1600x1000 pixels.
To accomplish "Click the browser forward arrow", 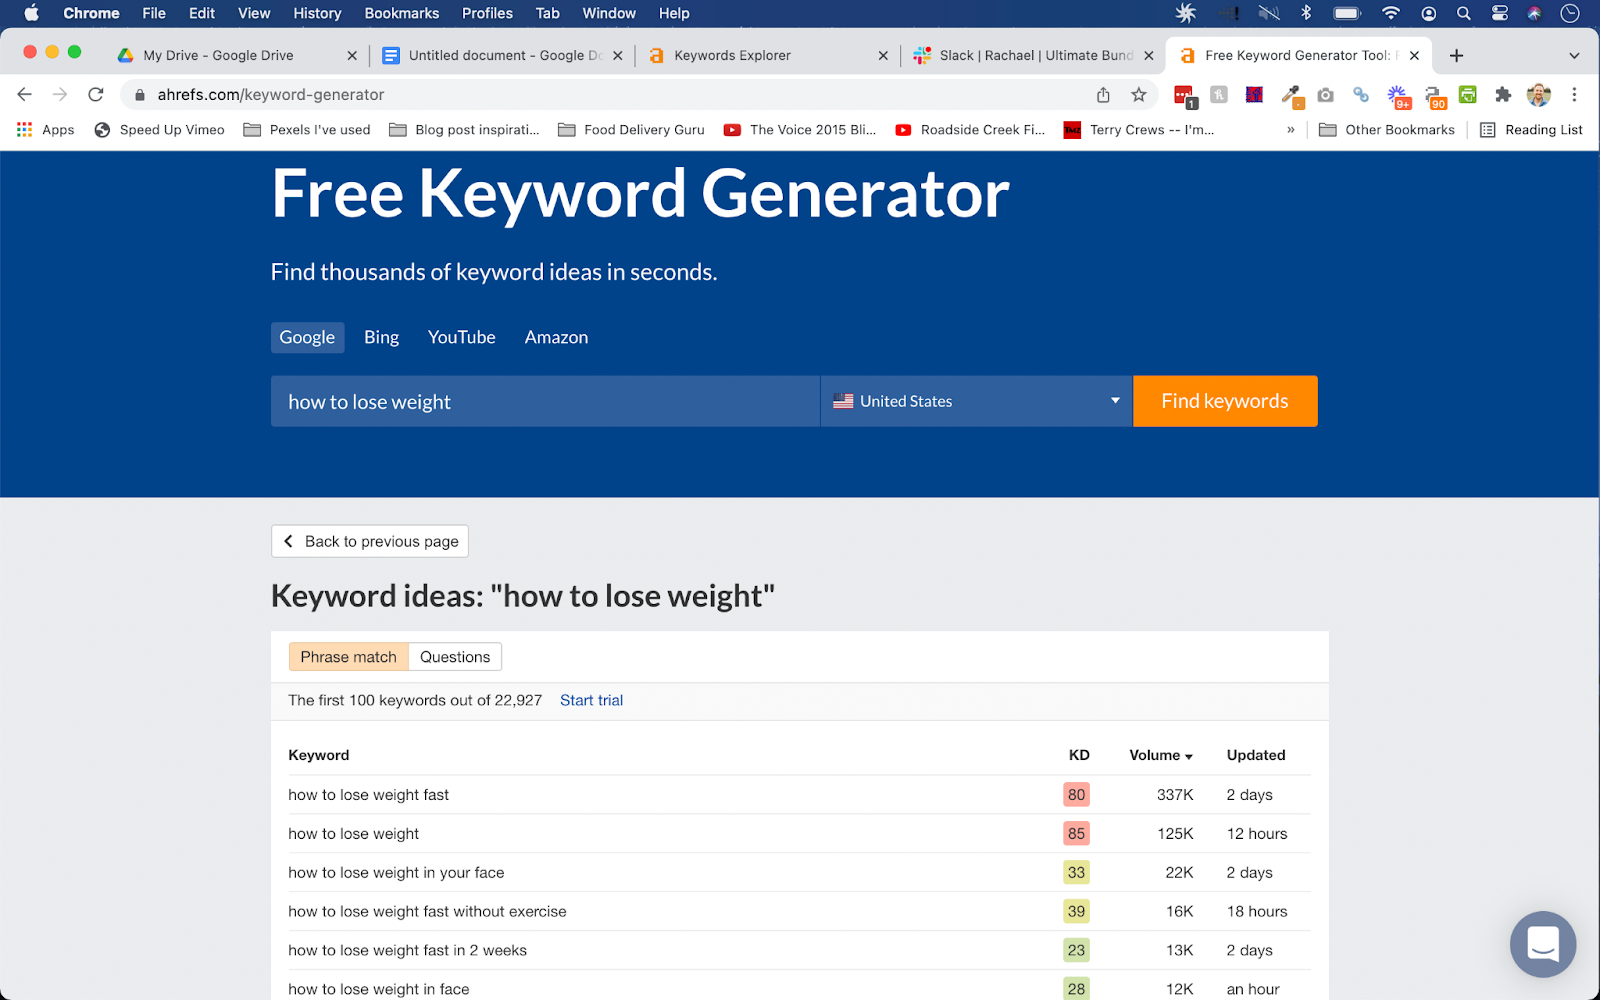I will (x=60, y=94).
